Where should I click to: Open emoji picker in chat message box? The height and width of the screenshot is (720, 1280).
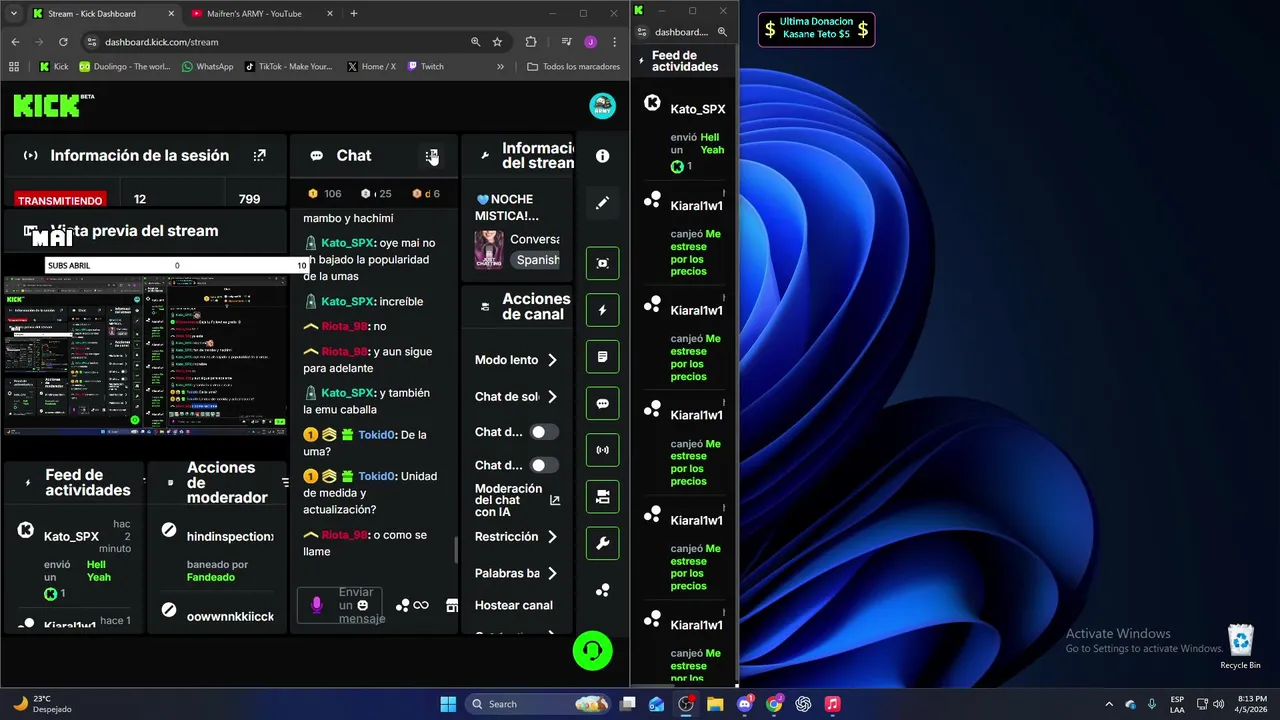pyautogui.click(x=363, y=605)
